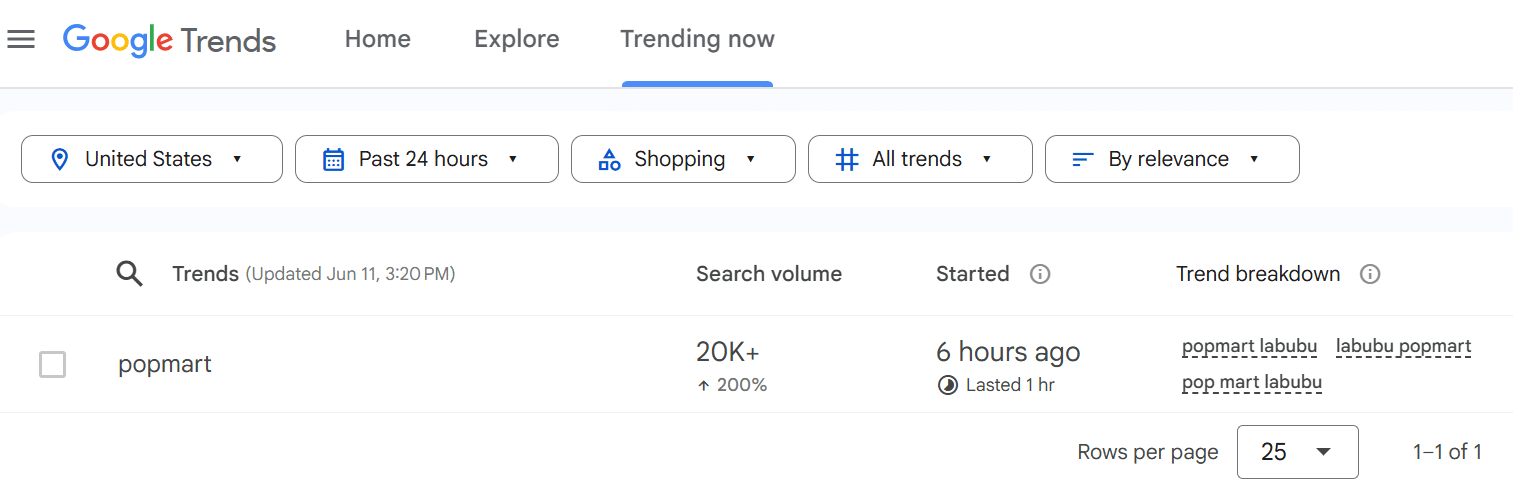The height and width of the screenshot is (486, 1513).
Task: Click the Google Trends logo
Action: tap(169, 40)
